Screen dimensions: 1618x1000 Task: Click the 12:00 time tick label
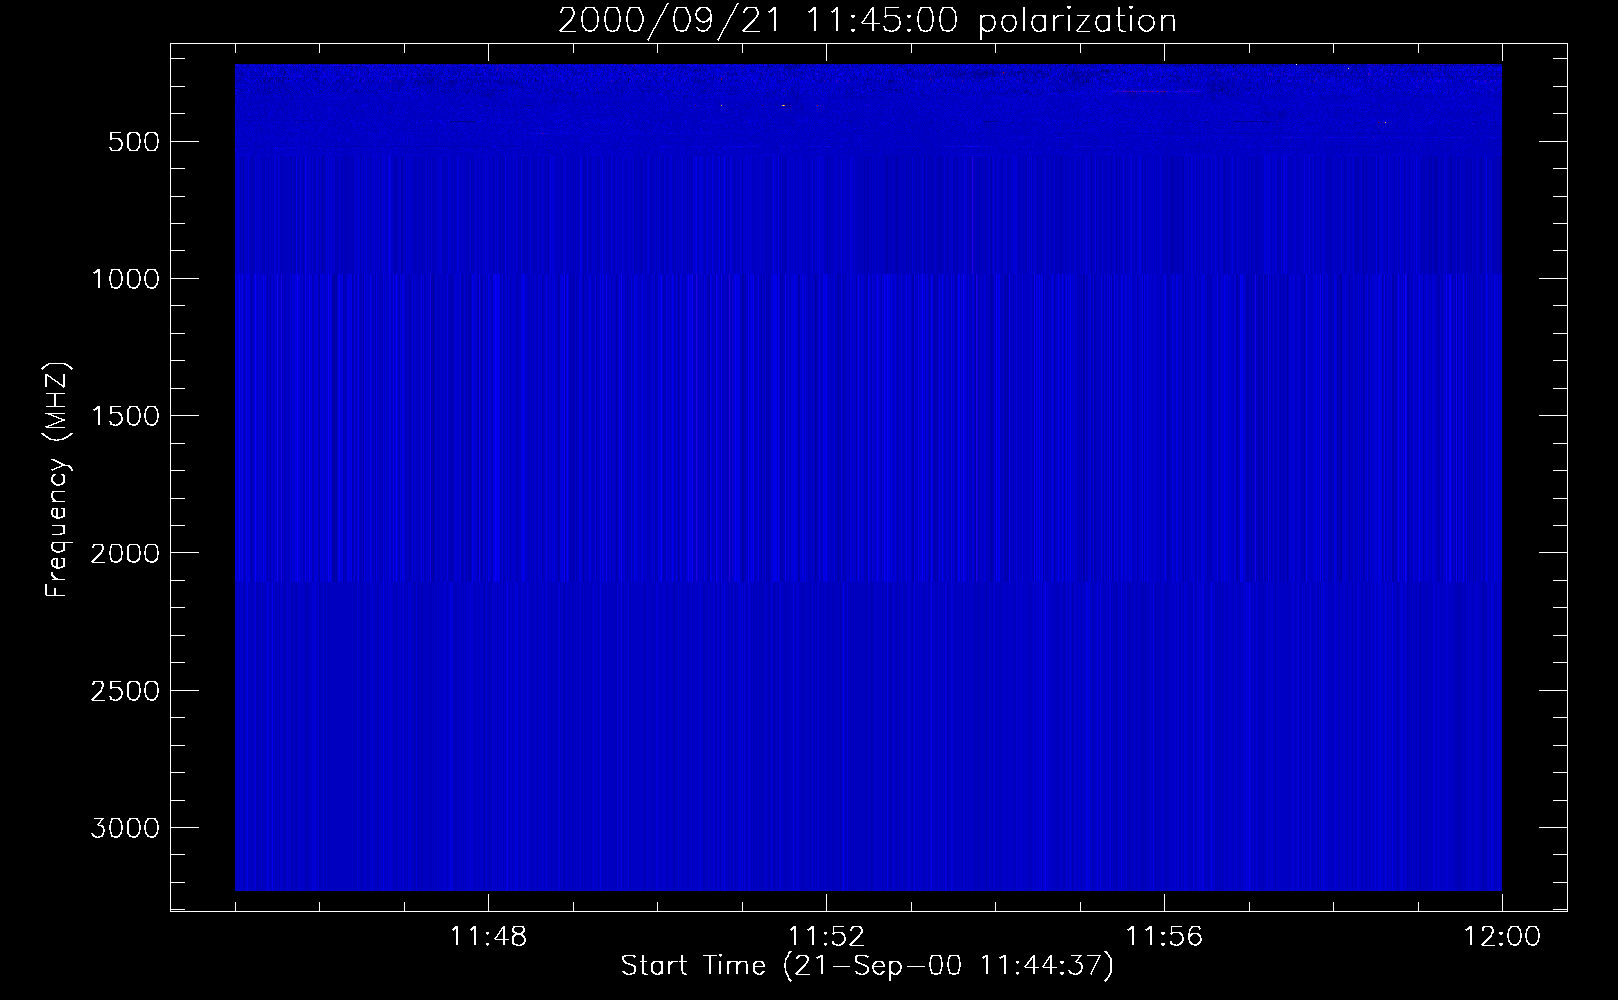coord(1502,938)
